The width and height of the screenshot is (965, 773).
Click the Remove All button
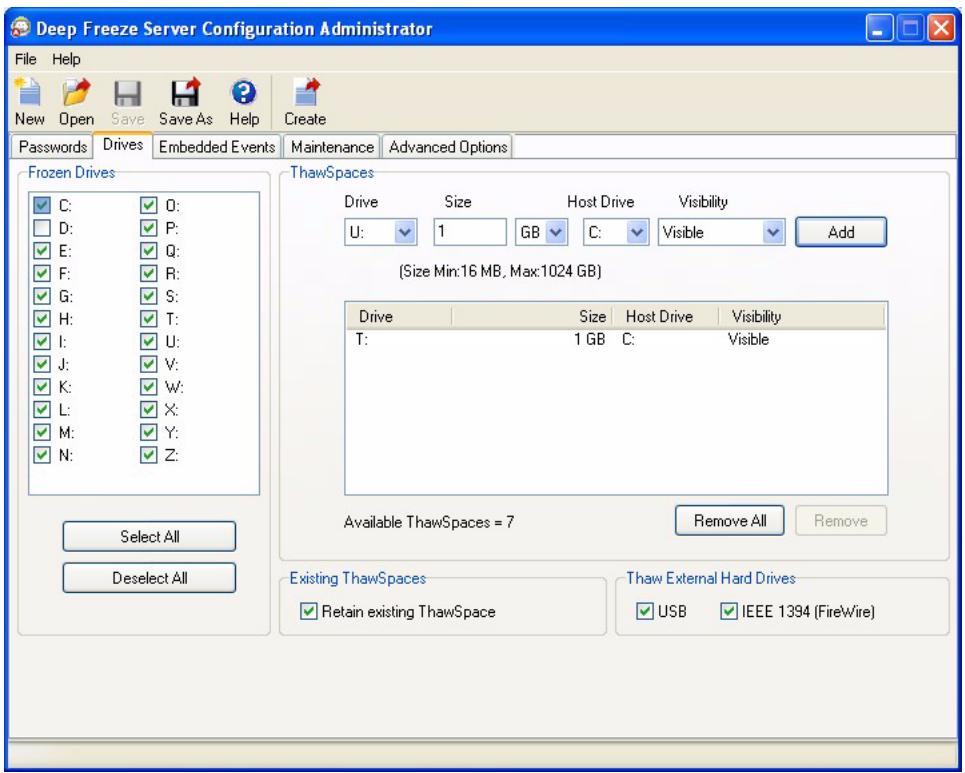[730, 521]
